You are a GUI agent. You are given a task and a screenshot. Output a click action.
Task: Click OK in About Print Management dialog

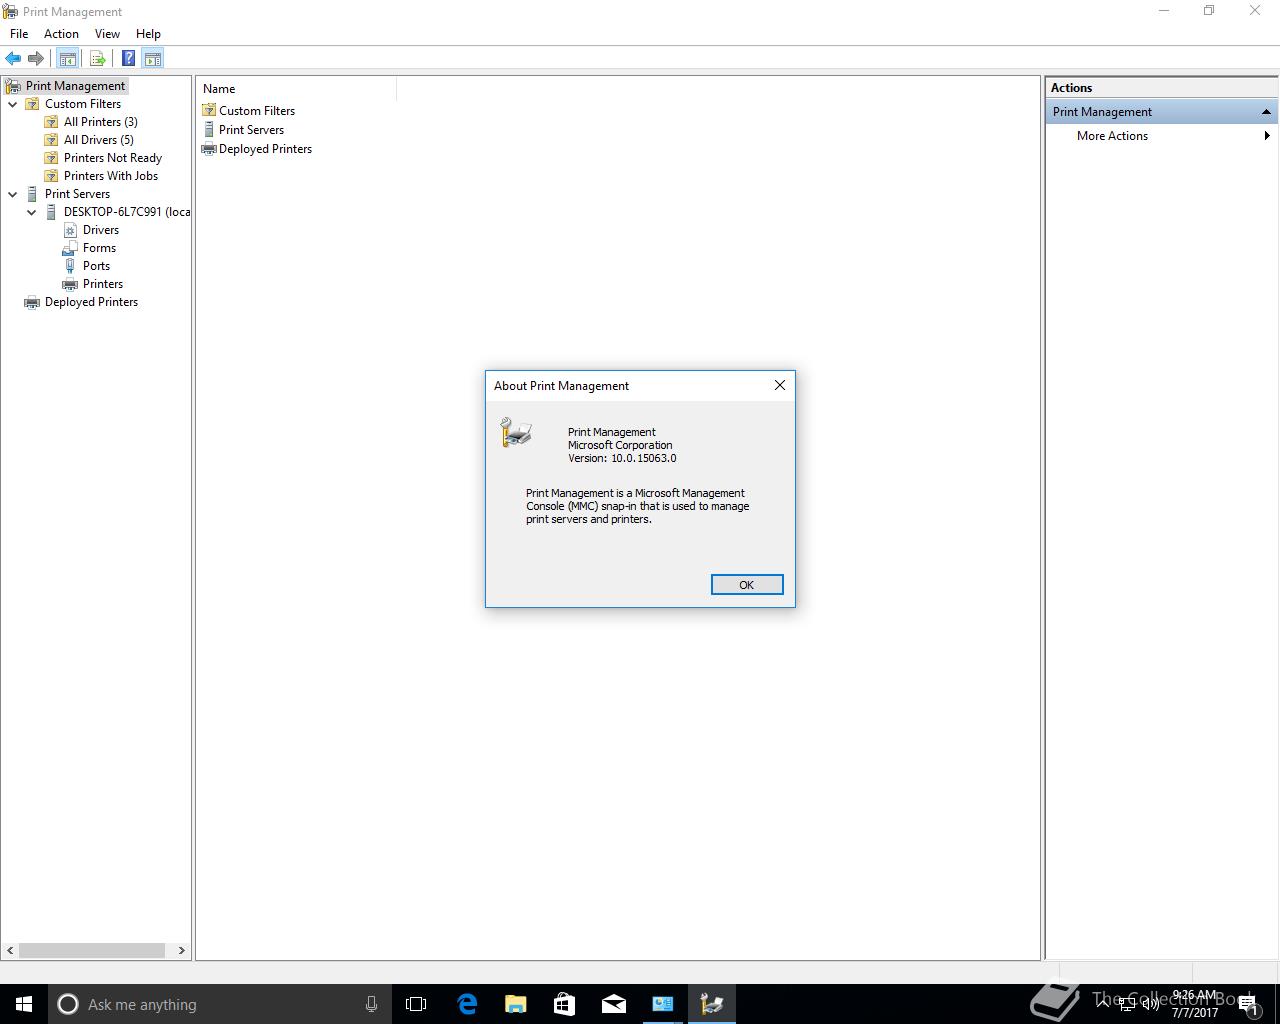click(747, 585)
